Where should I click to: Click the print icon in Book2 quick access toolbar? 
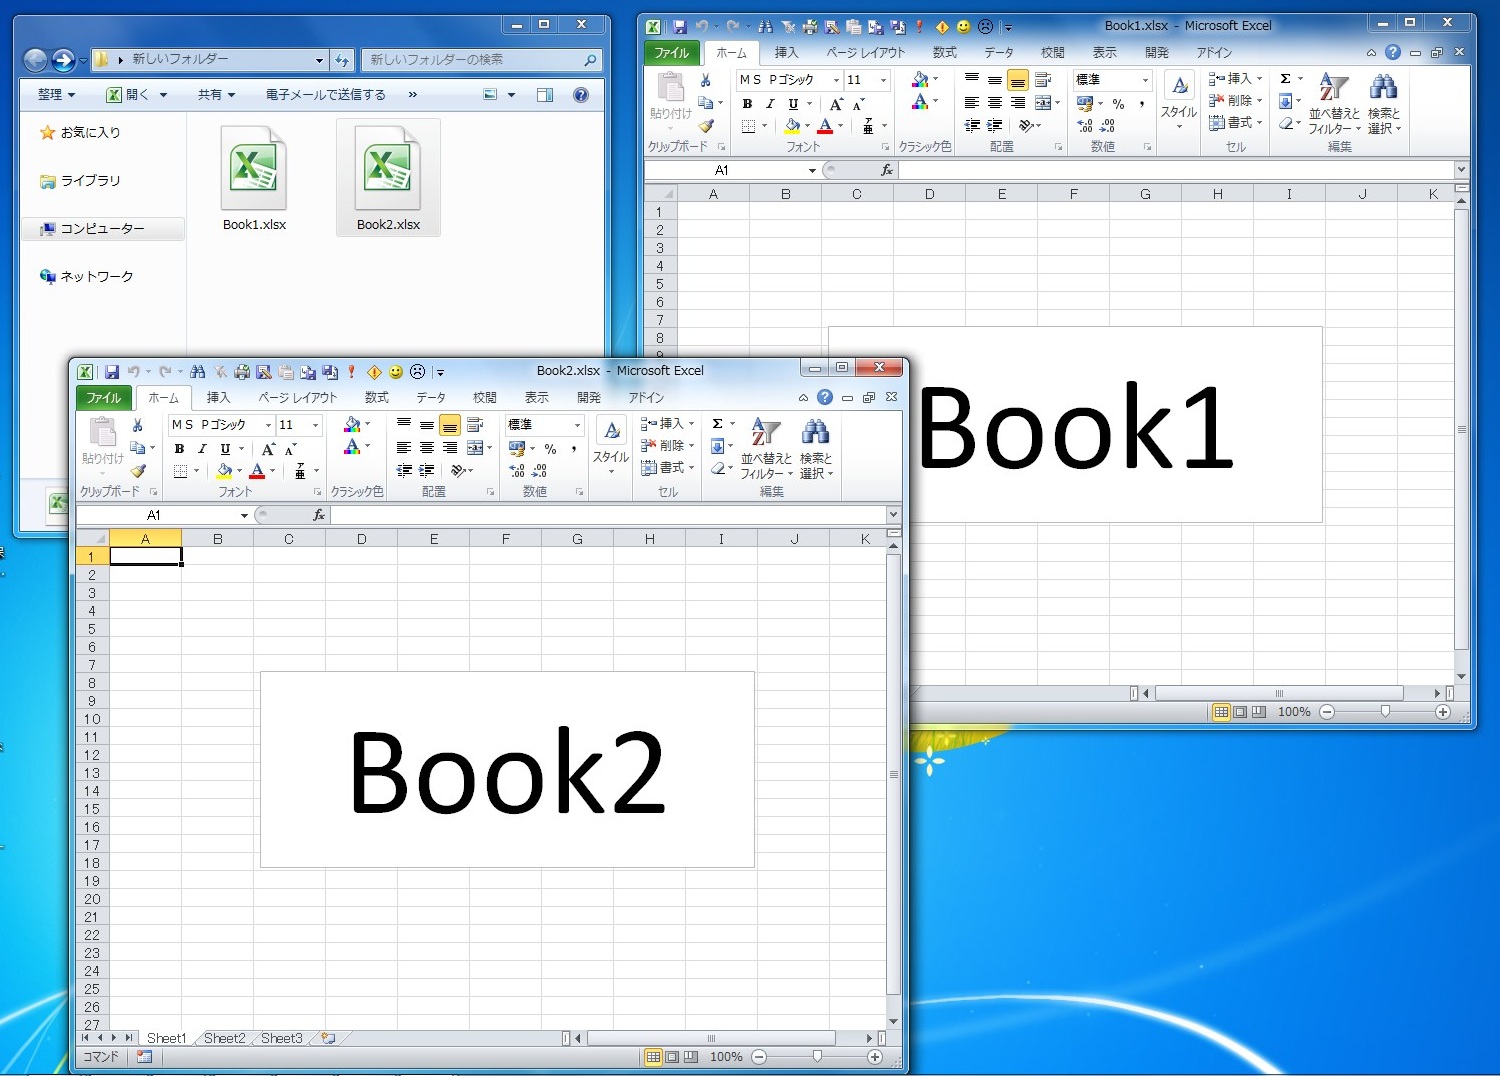(242, 372)
